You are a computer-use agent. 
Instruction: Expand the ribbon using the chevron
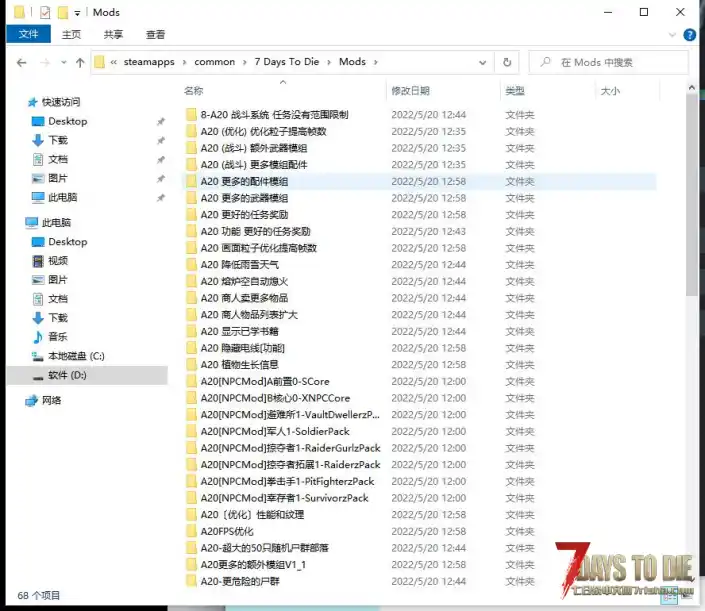click(673, 34)
